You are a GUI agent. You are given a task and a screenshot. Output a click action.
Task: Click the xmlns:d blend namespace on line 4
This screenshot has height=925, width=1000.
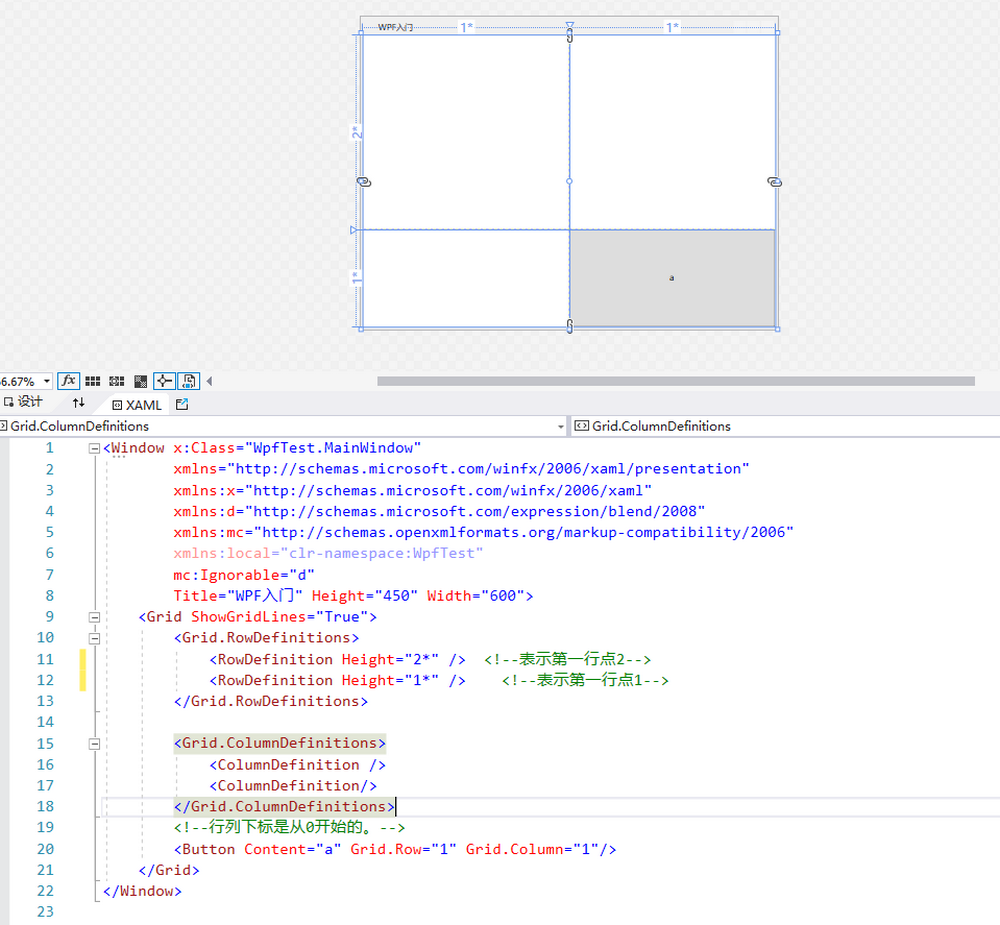(x=439, y=511)
